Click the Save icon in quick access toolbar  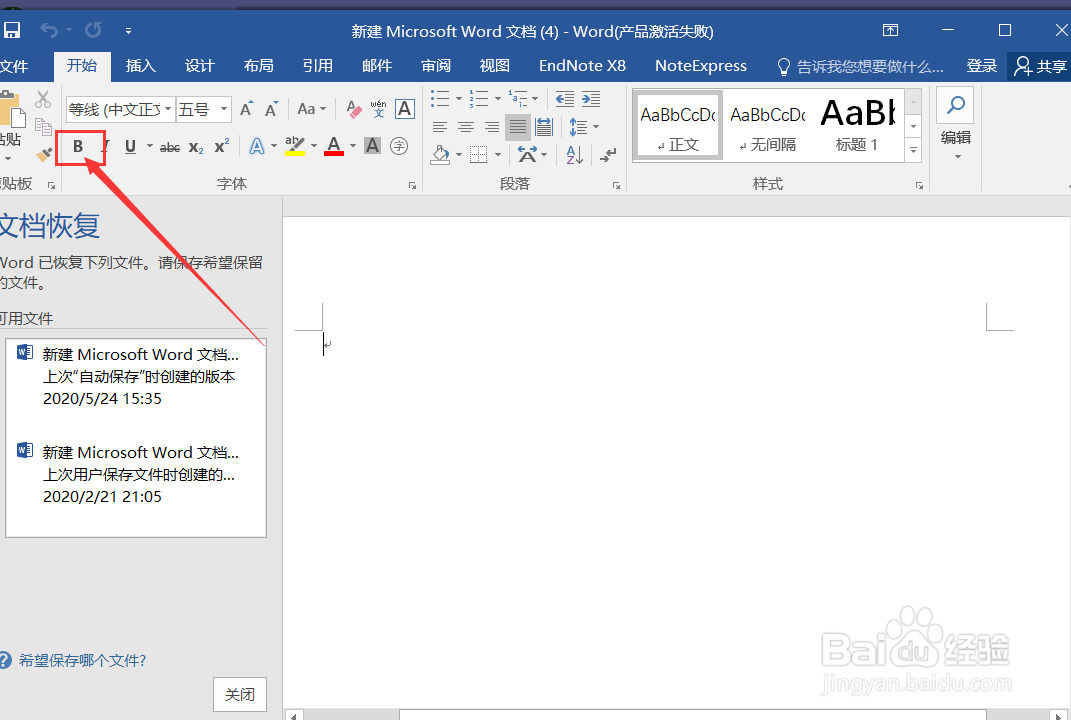point(12,30)
